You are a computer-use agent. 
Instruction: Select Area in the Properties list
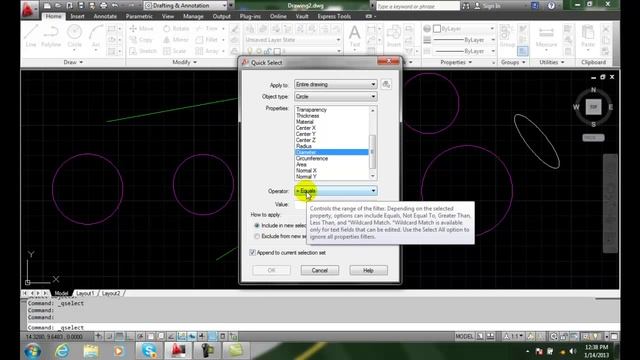(331, 164)
